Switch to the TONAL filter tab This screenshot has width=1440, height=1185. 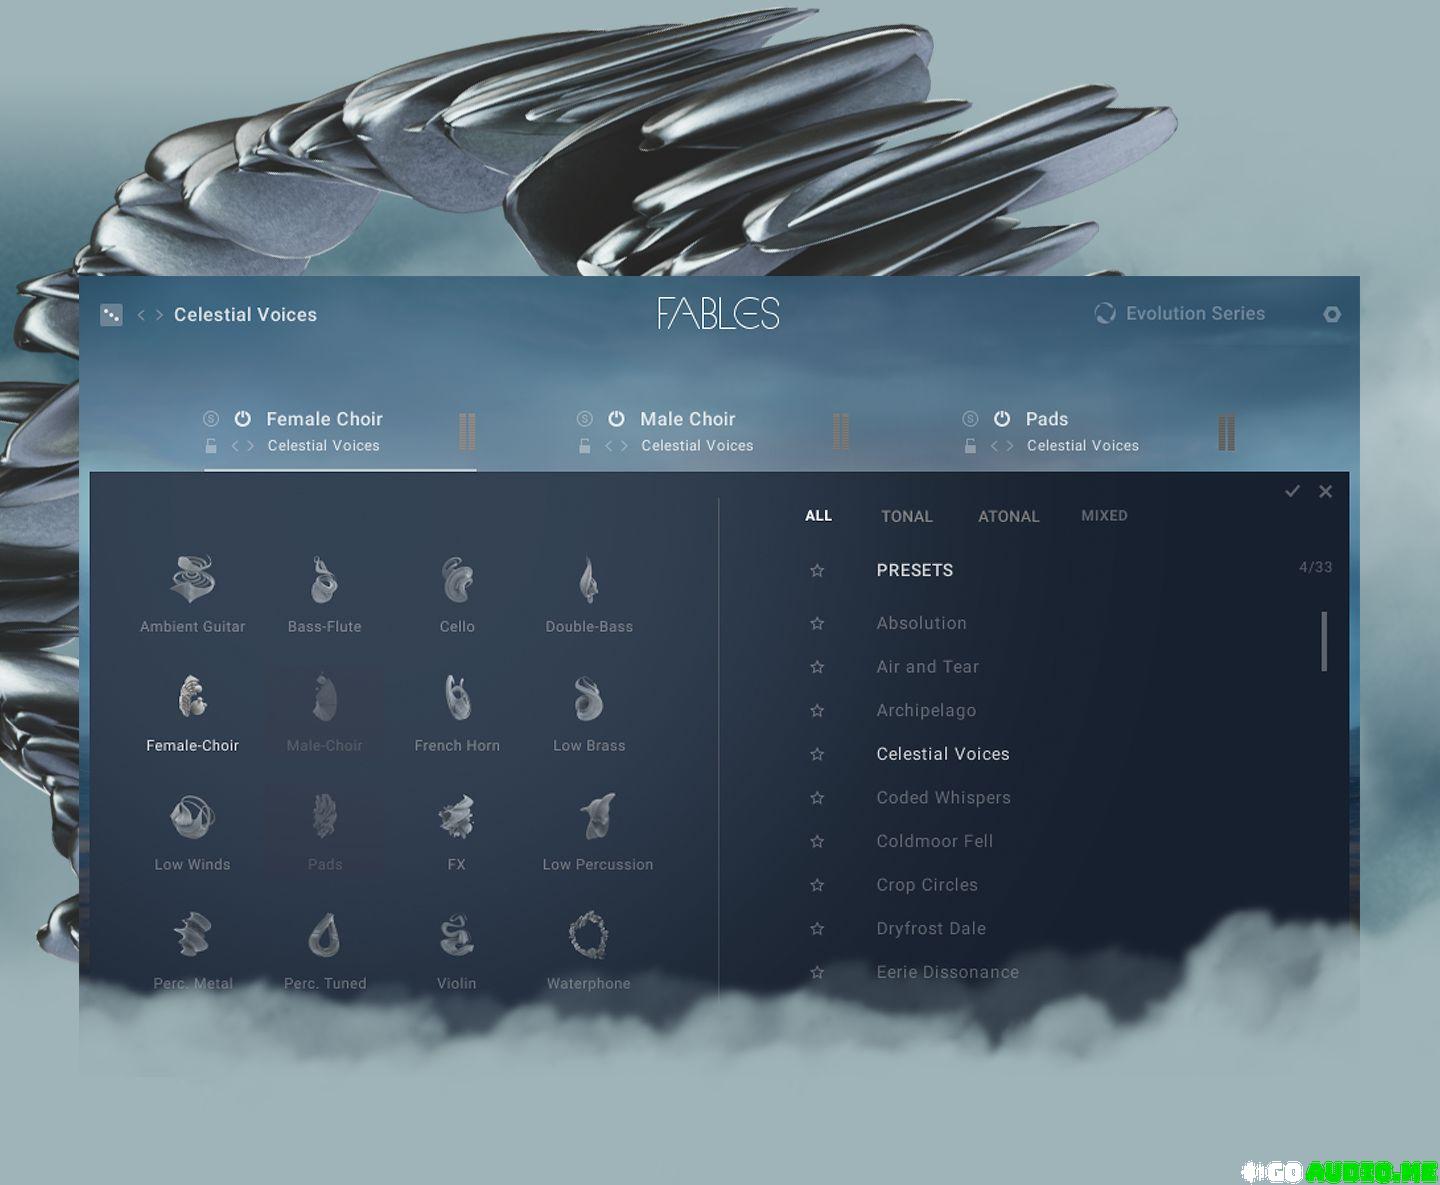[x=907, y=517]
